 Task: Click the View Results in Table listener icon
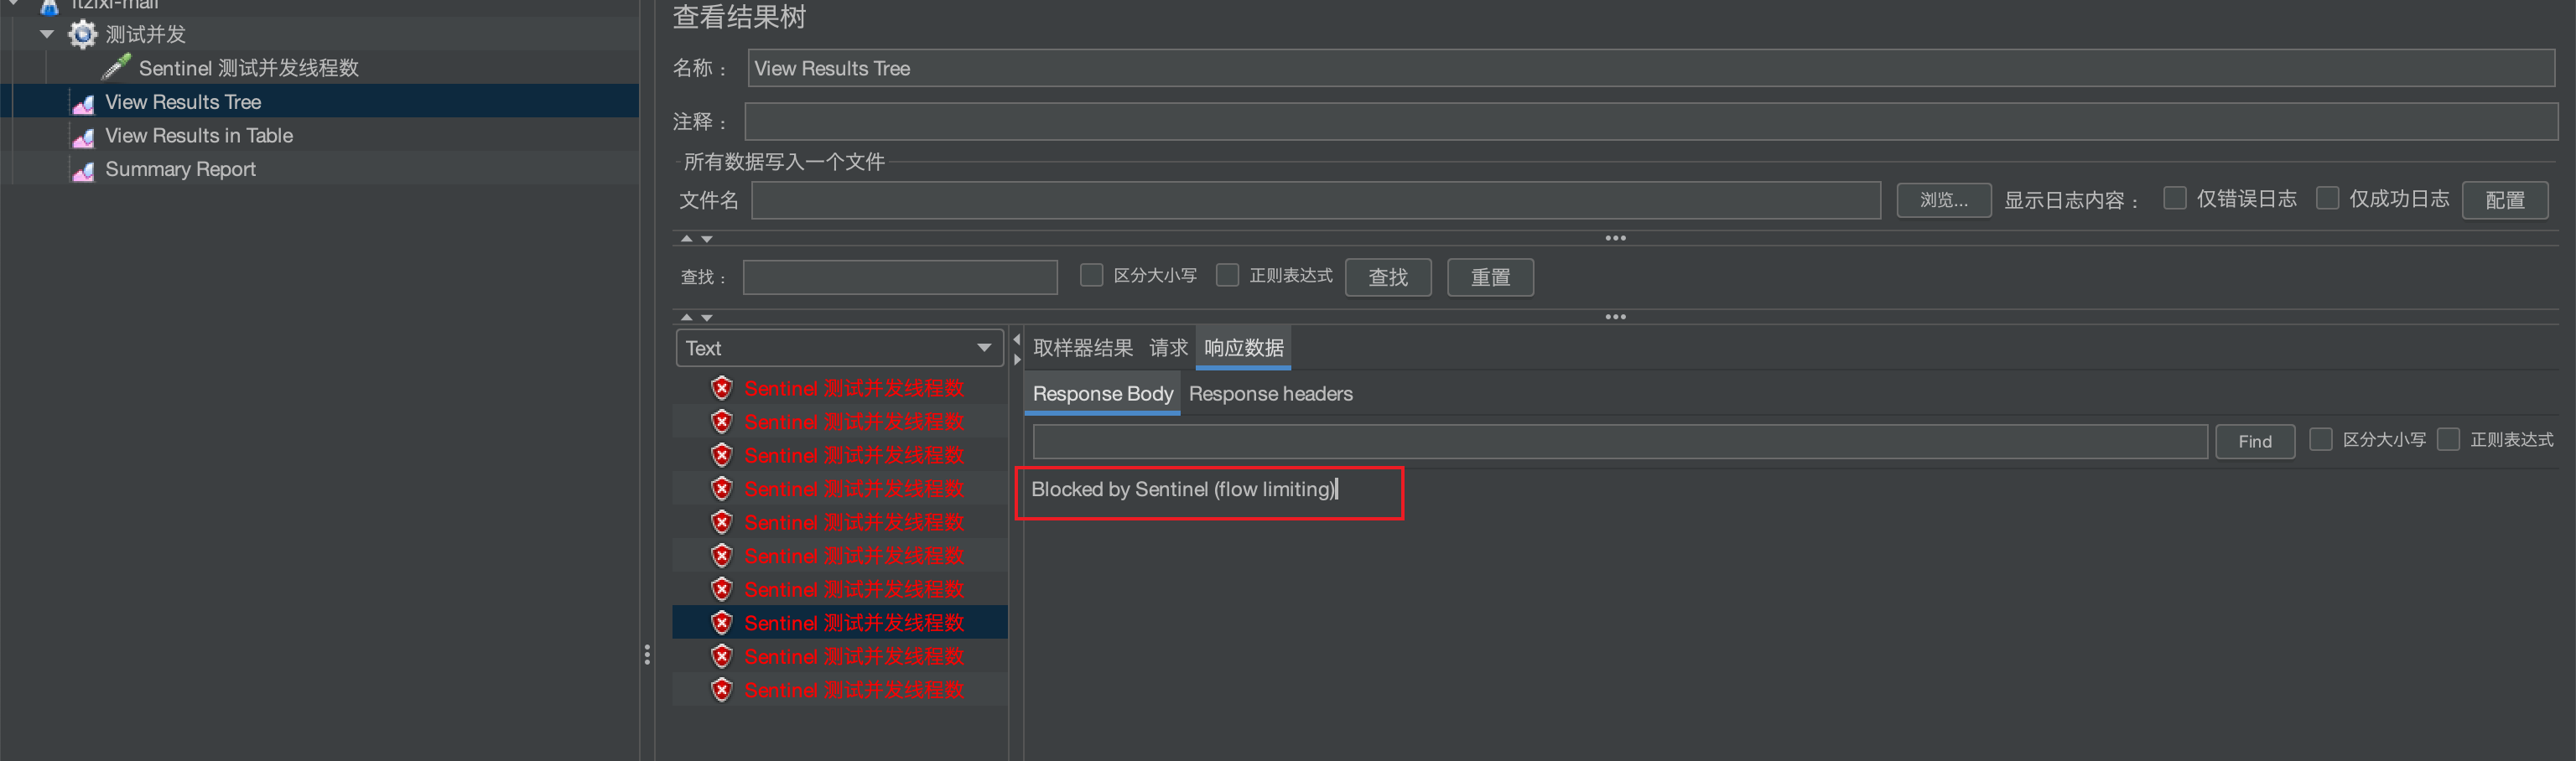click(x=84, y=136)
